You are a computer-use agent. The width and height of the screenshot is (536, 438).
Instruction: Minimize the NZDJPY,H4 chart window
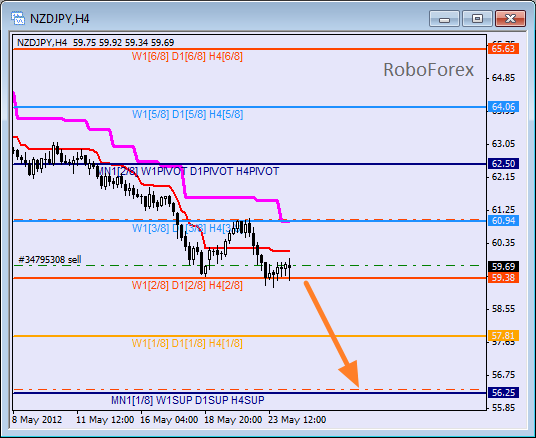click(444, 18)
